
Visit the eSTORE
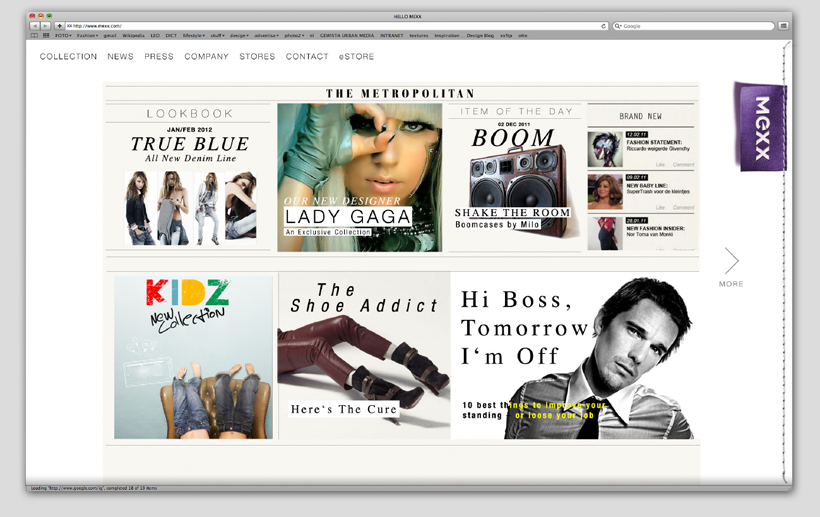coord(356,56)
